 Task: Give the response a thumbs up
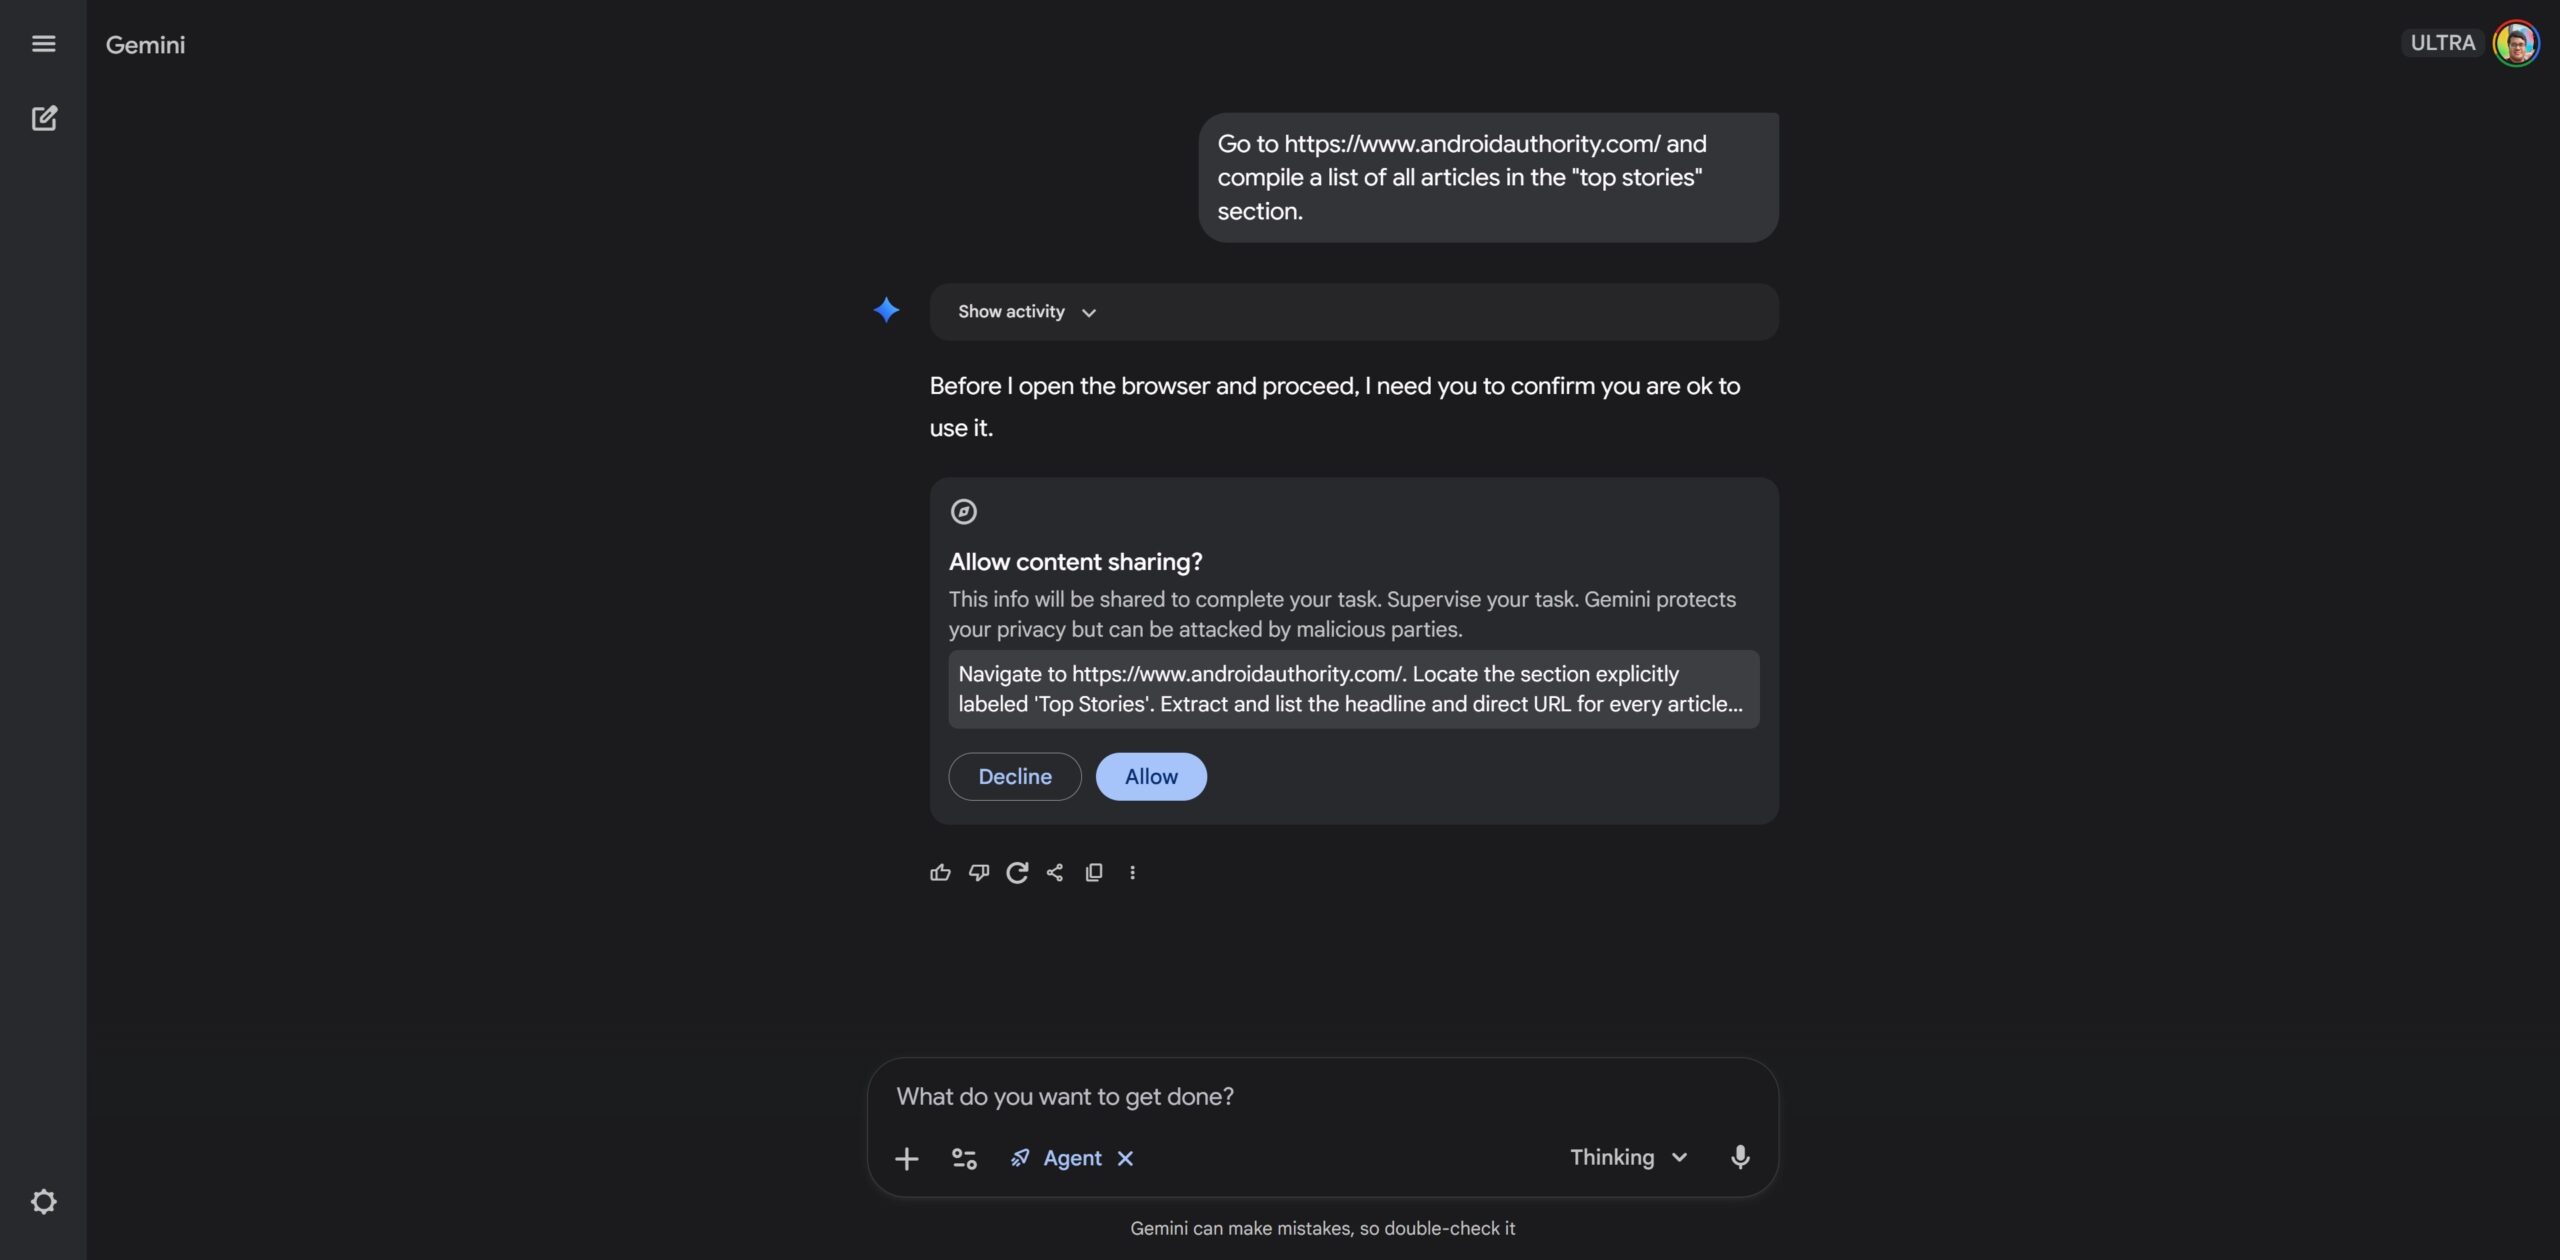coord(939,872)
